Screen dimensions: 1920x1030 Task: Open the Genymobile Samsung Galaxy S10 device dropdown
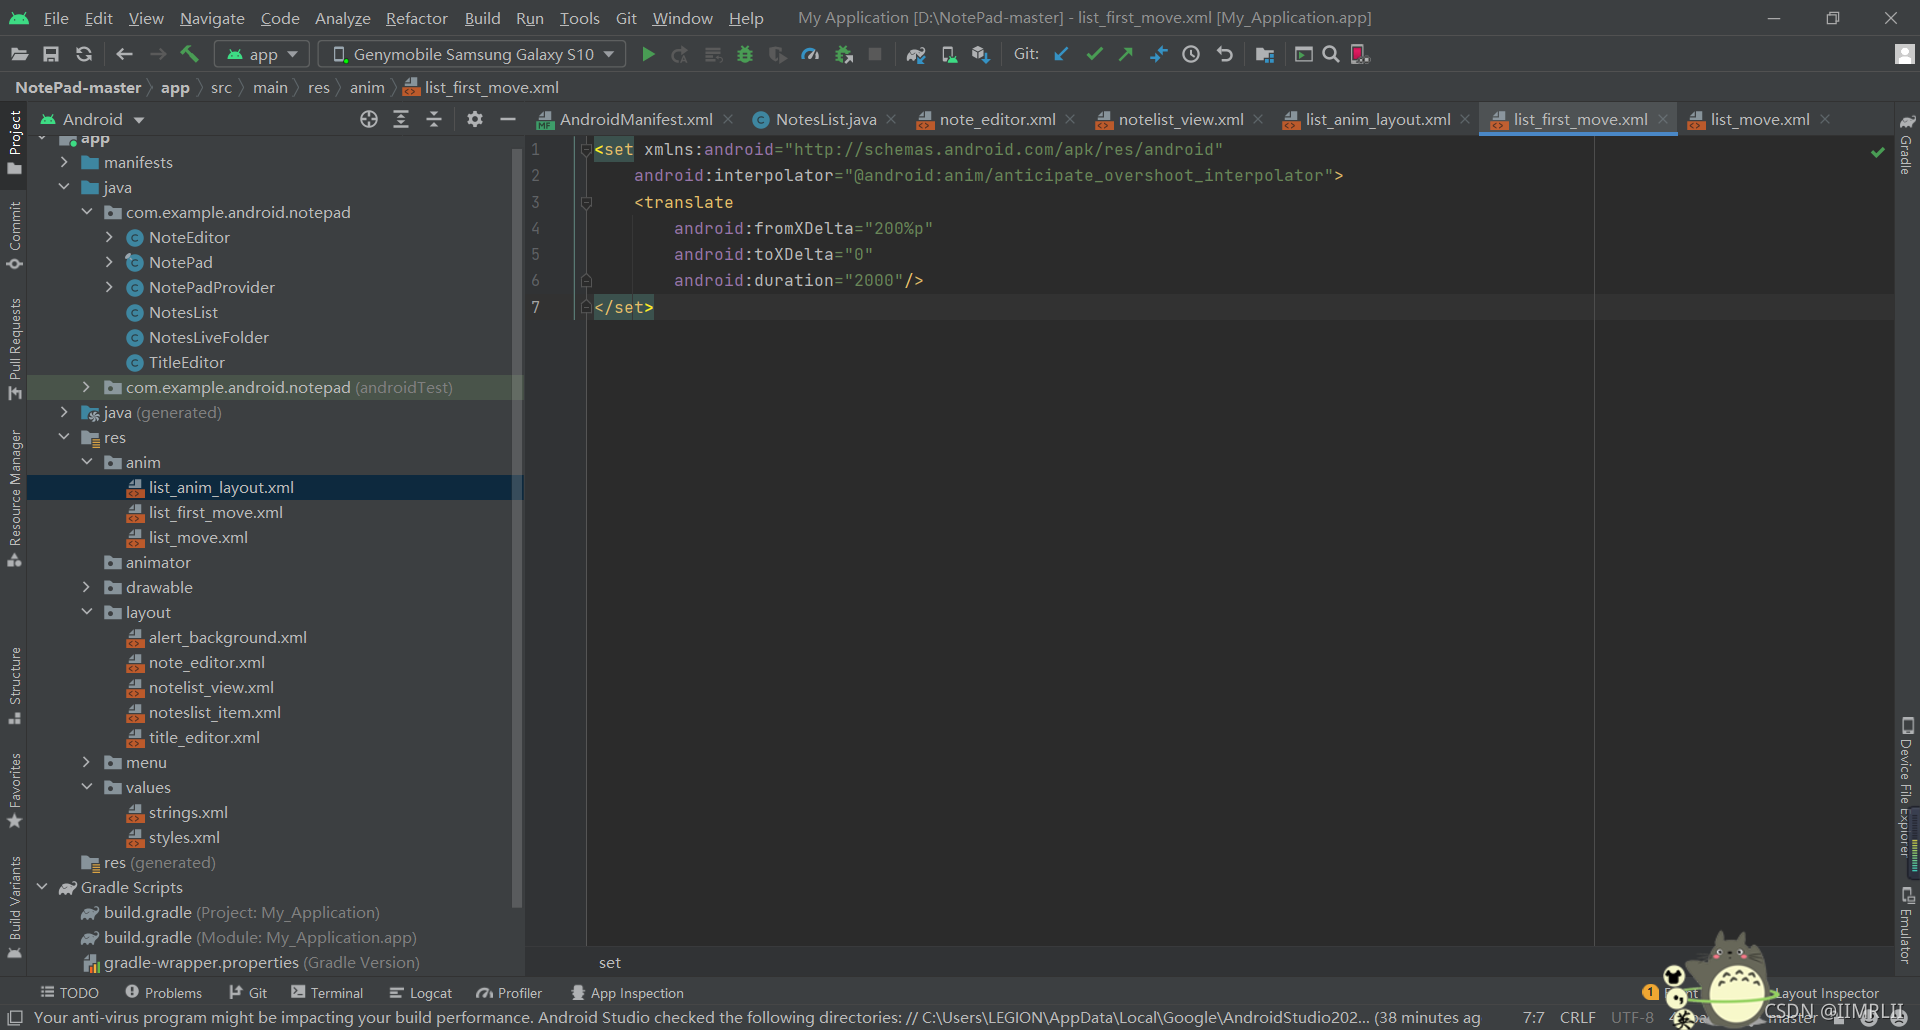473,54
